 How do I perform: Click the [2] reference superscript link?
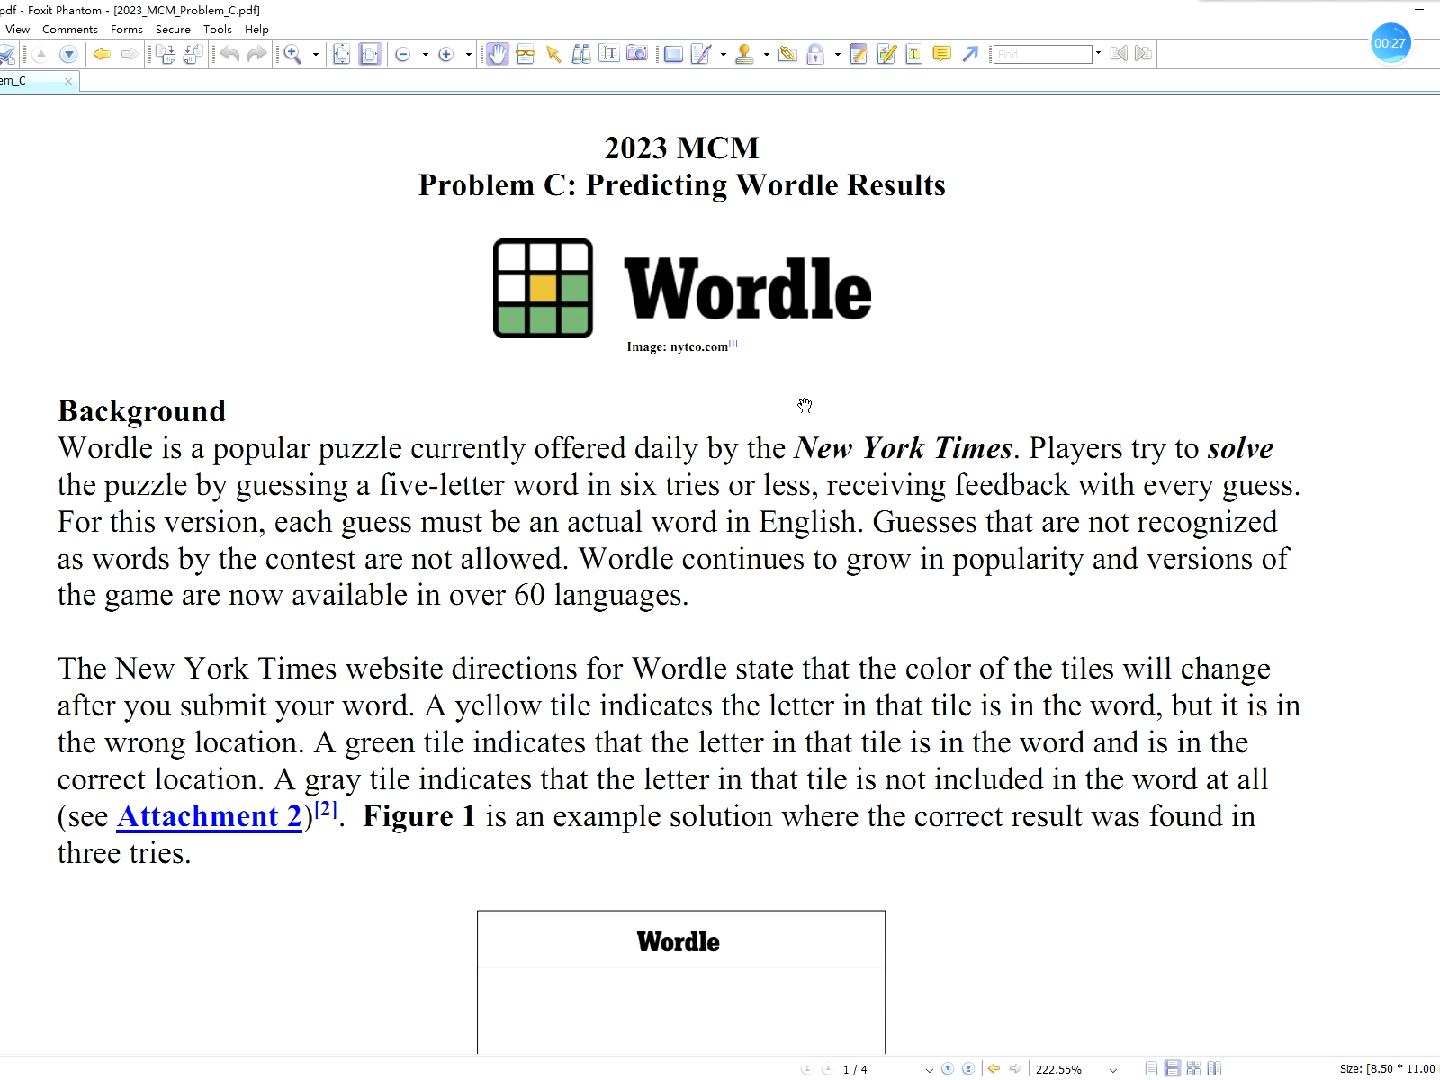click(326, 809)
